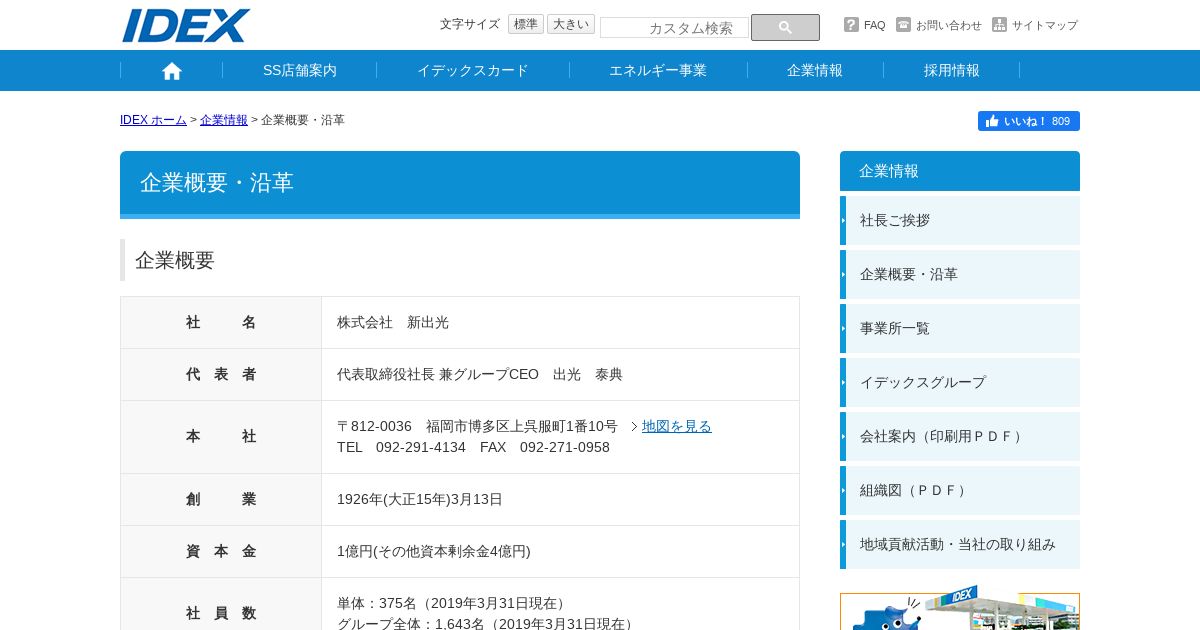This screenshot has height=630, width=1200.
Task: Click the 社名 row header
Action: pos(221,323)
